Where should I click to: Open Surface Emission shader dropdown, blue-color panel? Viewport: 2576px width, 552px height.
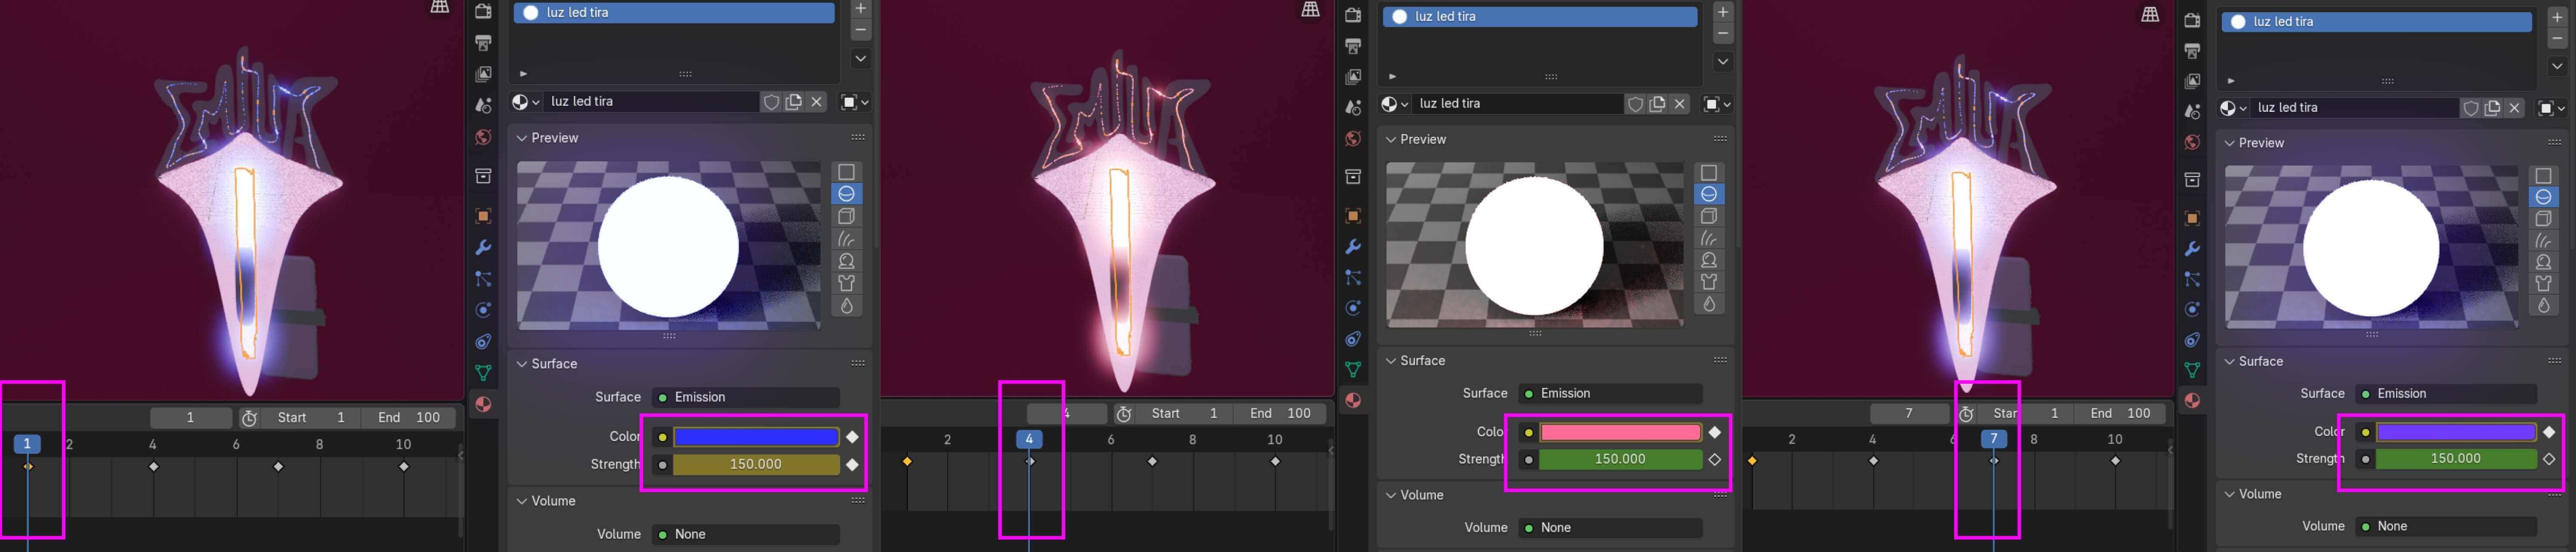tap(746, 397)
